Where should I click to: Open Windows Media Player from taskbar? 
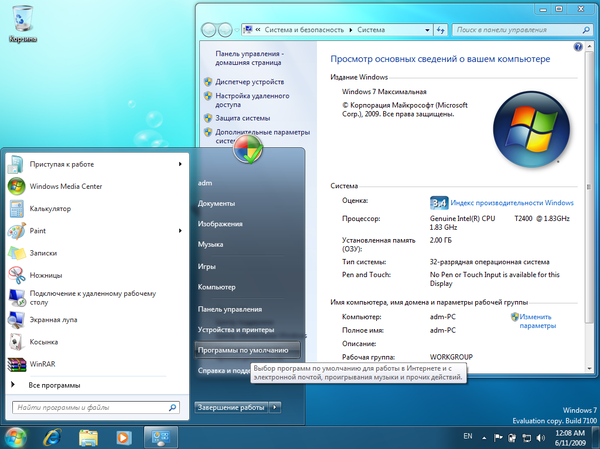tap(124, 437)
